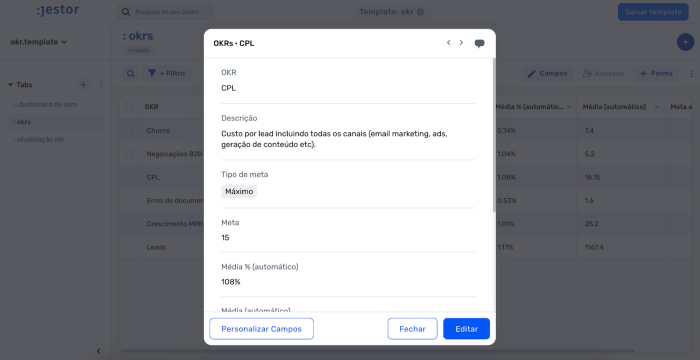700x360 pixels.
Task: Tick the checkbox for the Churns row
Action: [129, 130]
